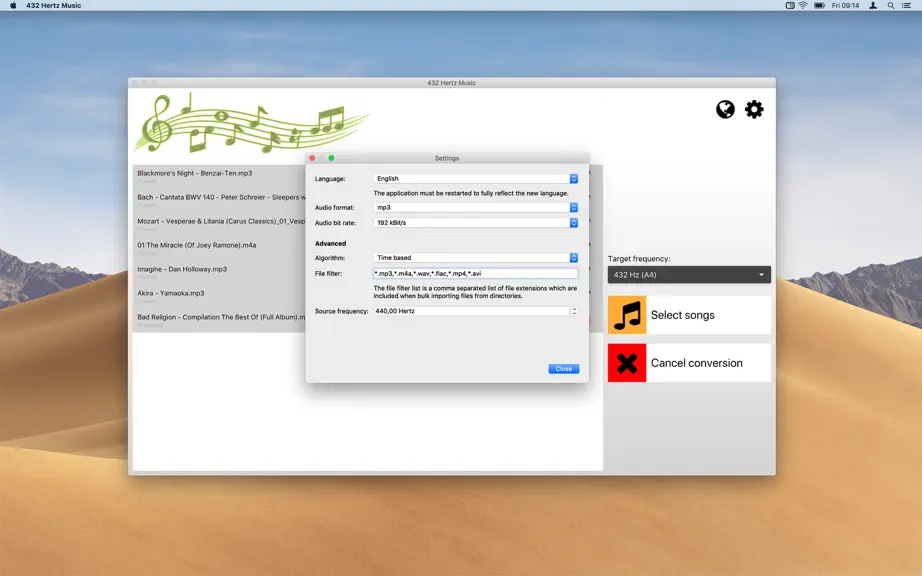Click the Close button in Settings

click(x=563, y=369)
